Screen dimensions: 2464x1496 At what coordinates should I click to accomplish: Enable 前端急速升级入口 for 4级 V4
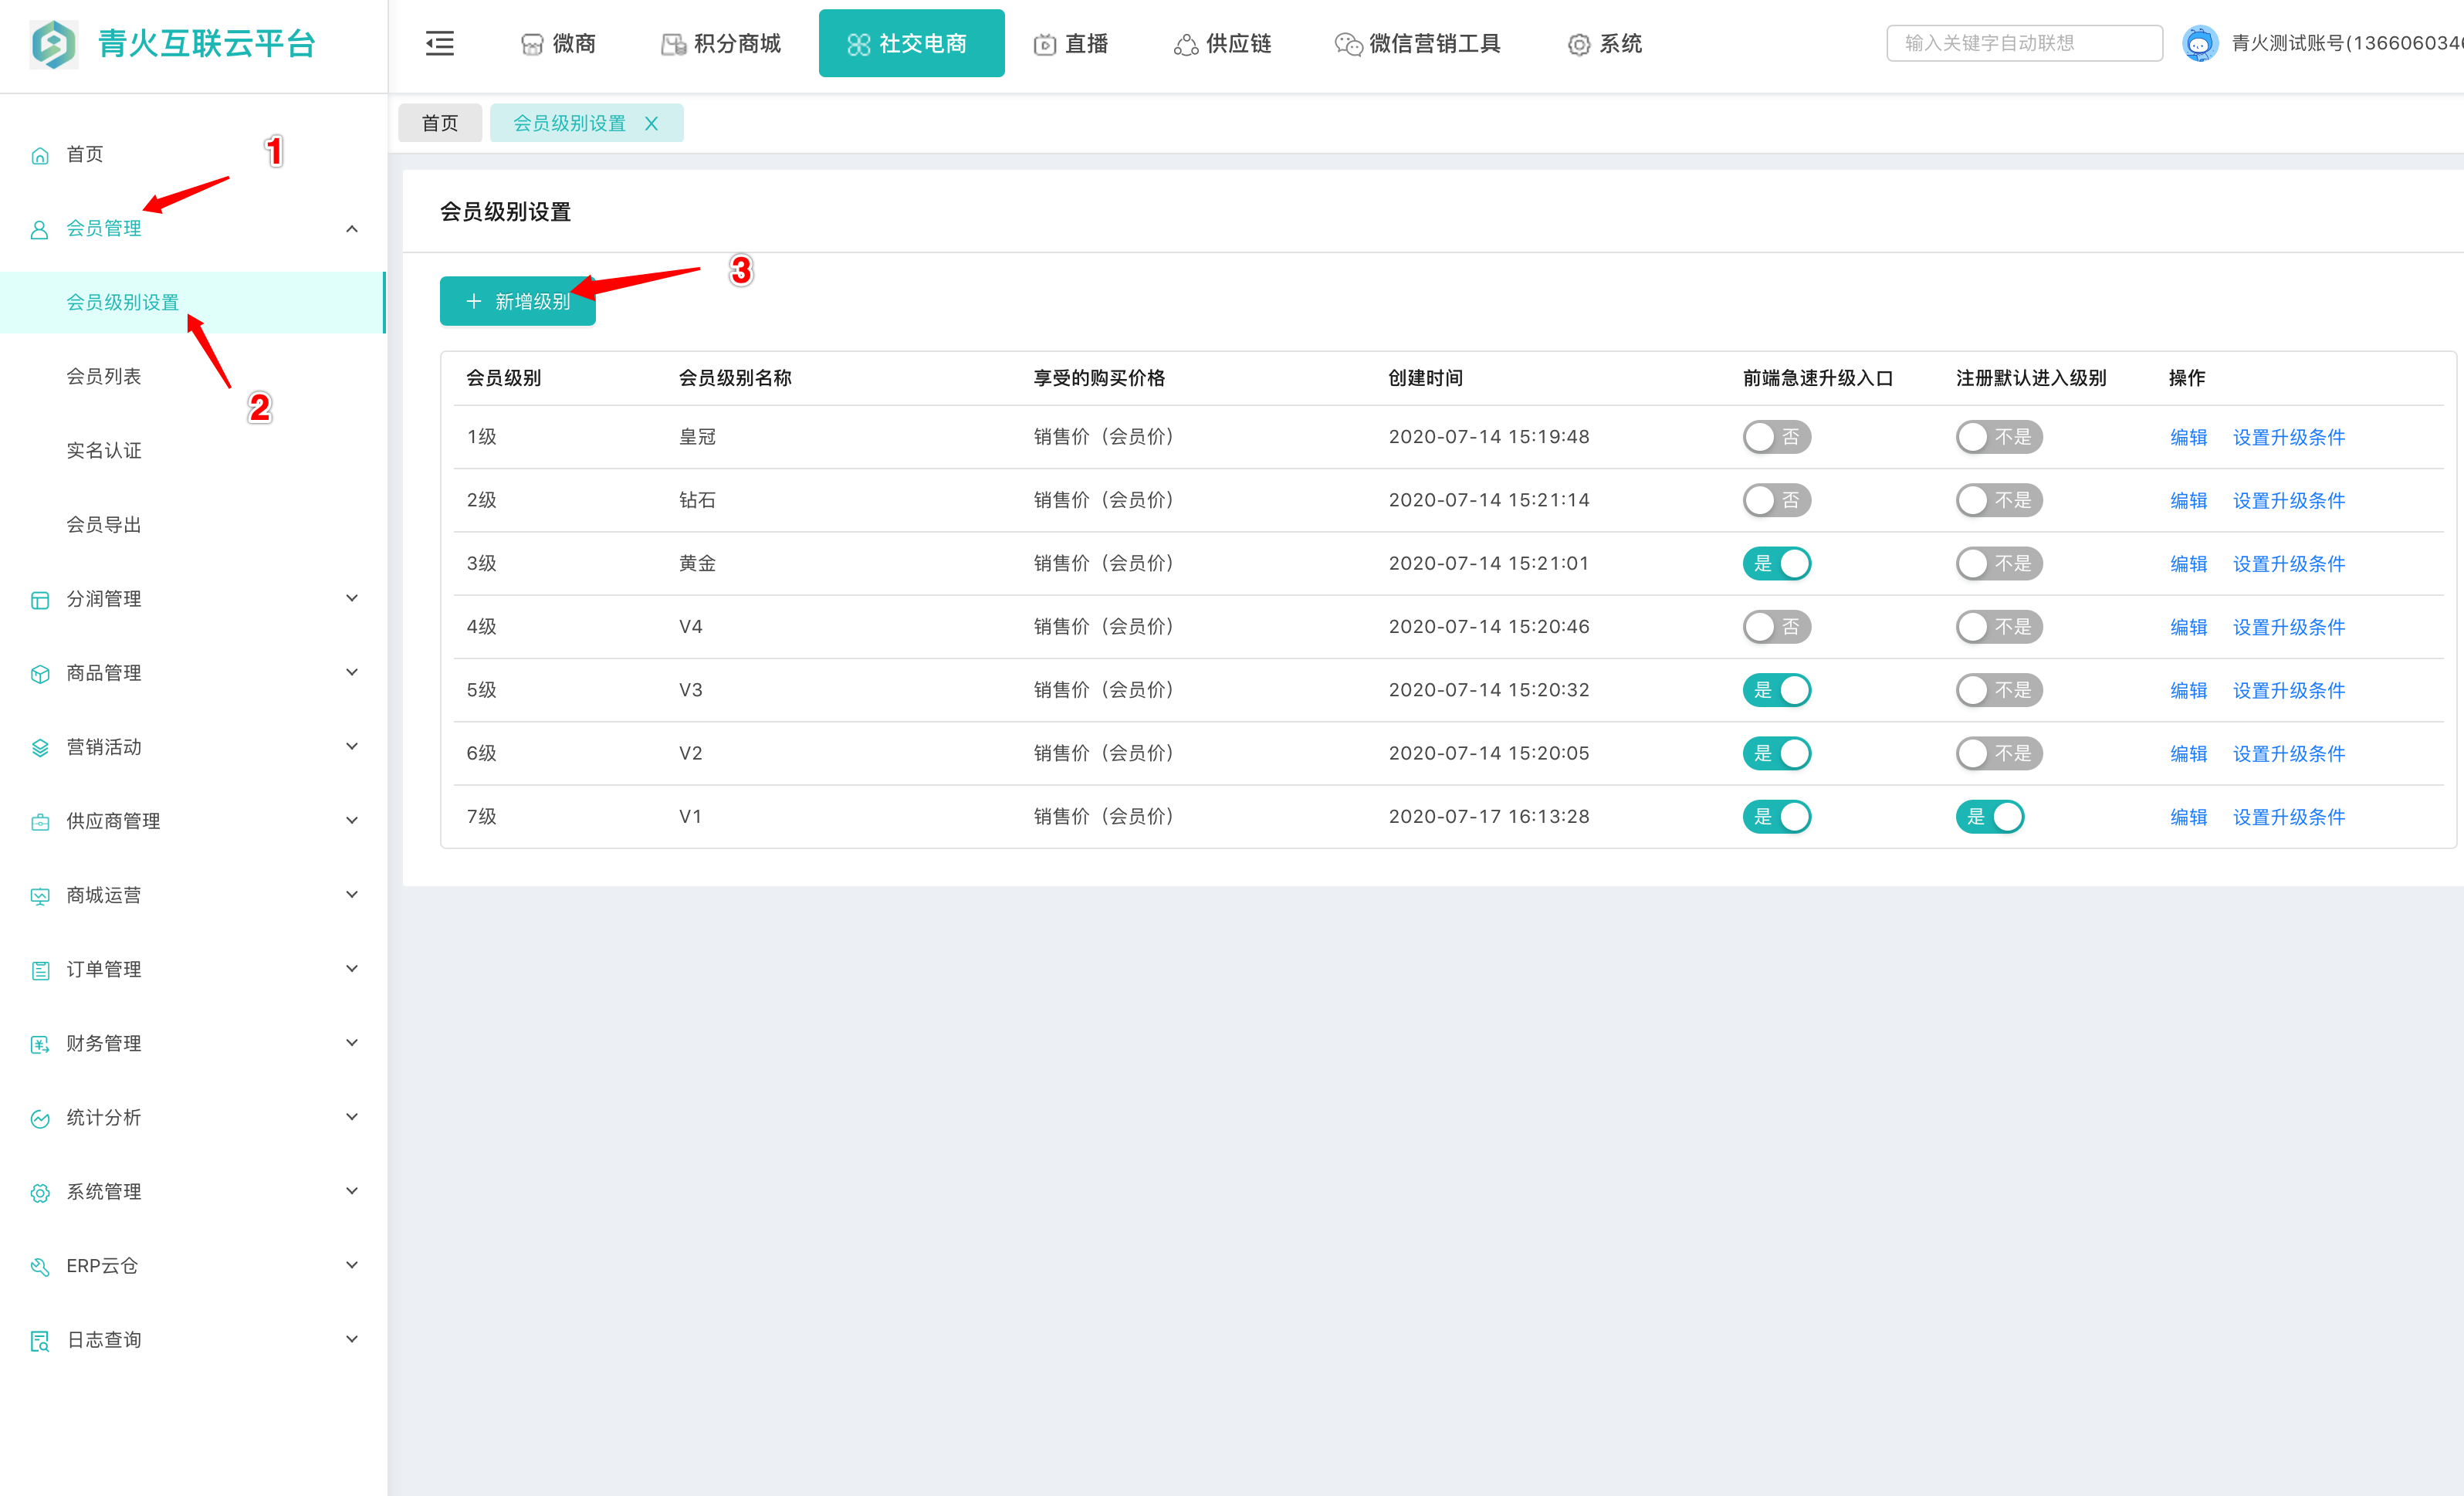click(1776, 626)
